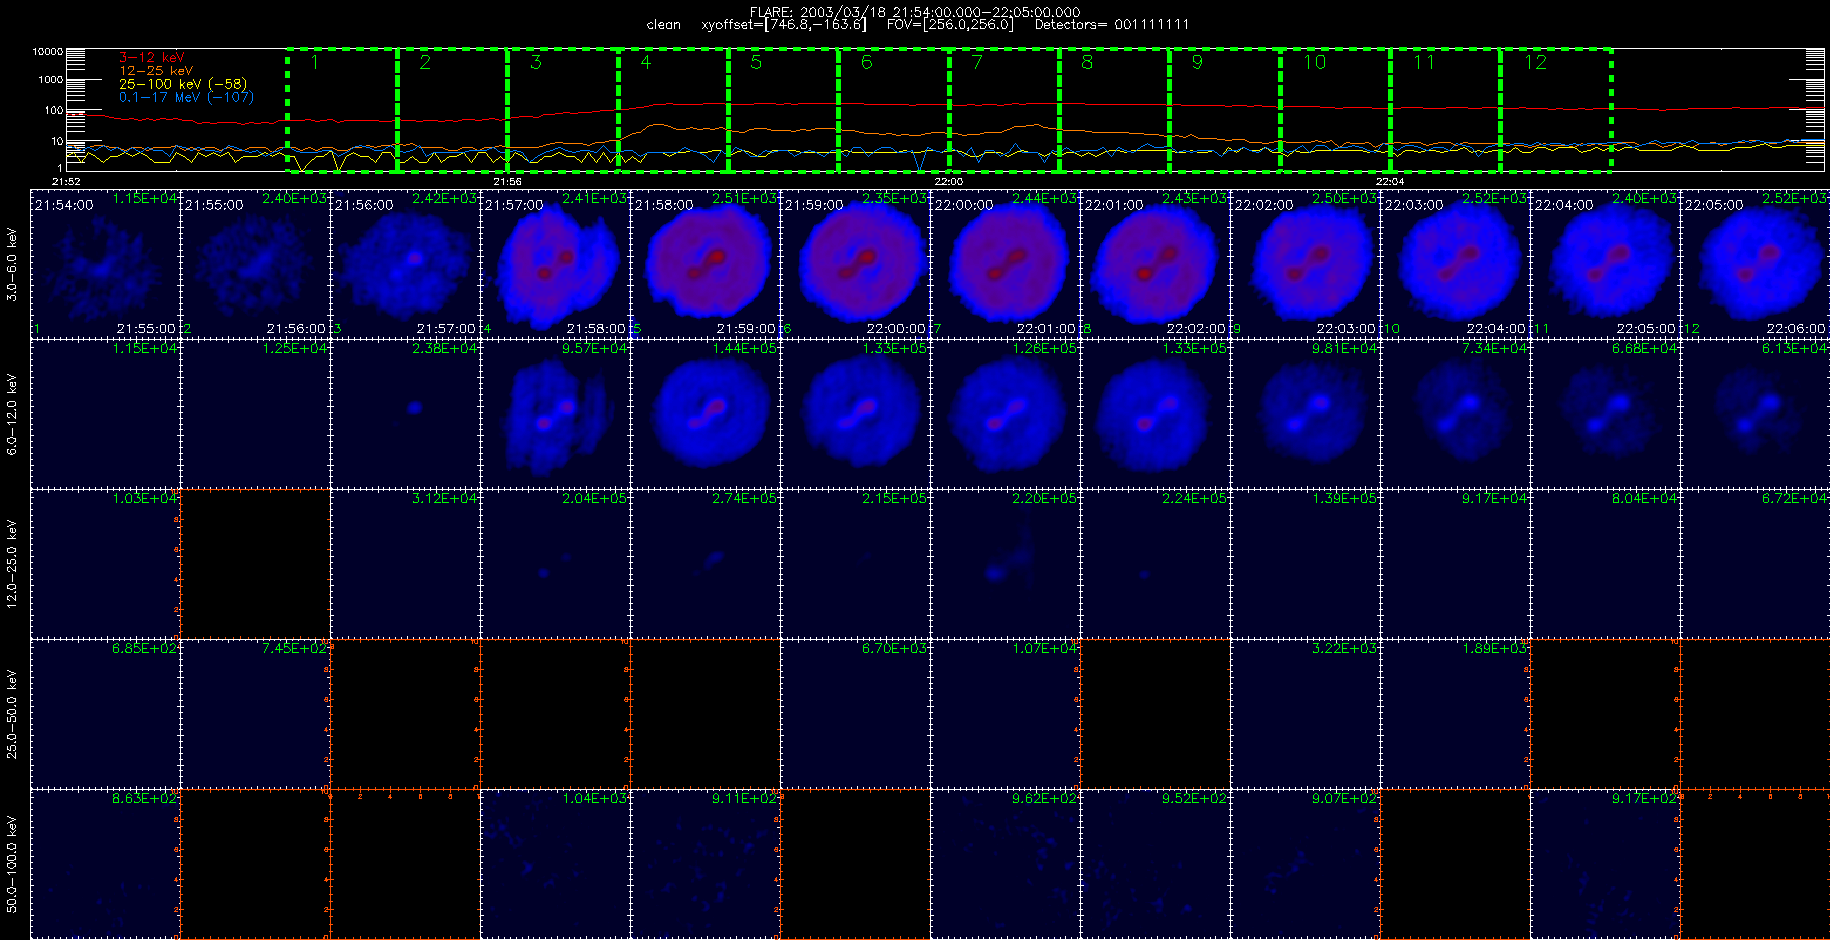Open the 3.0-6.0 keV image at 21:57:00
This screenshot has height=940, width=1830.
[555, 263]
